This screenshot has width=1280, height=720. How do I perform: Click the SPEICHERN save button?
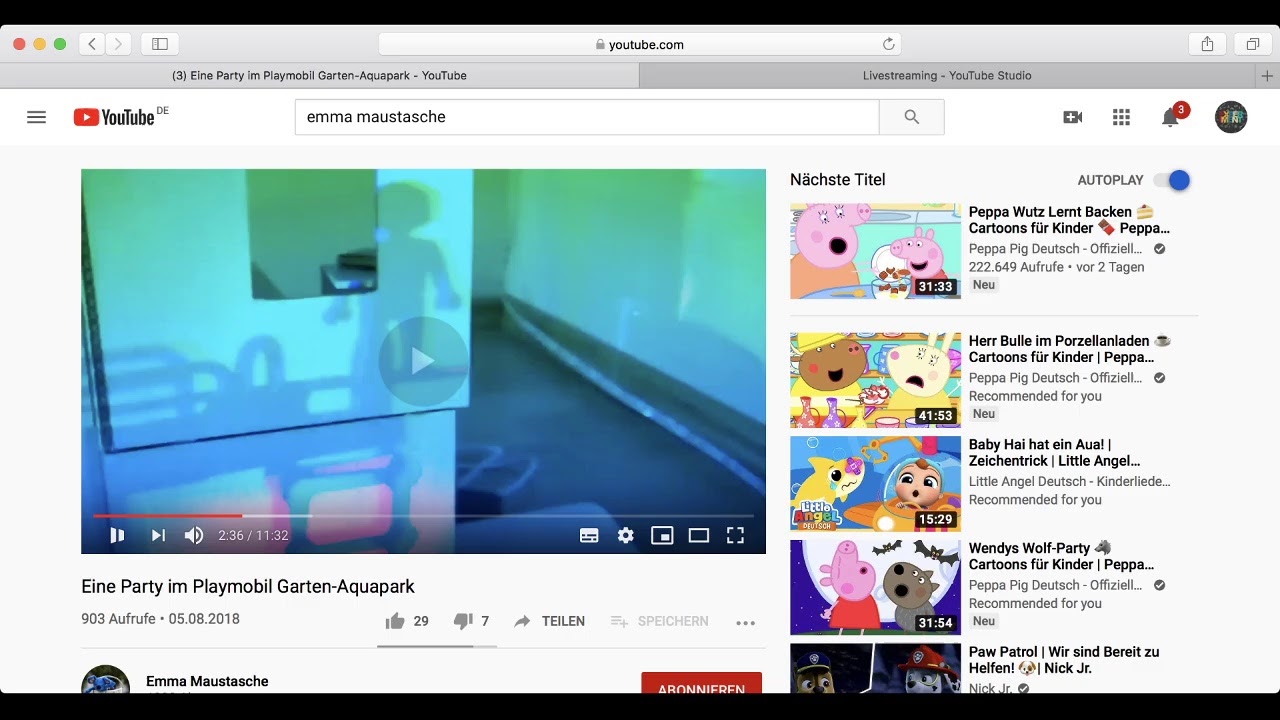pyautogui.click(x=659, y=621)
